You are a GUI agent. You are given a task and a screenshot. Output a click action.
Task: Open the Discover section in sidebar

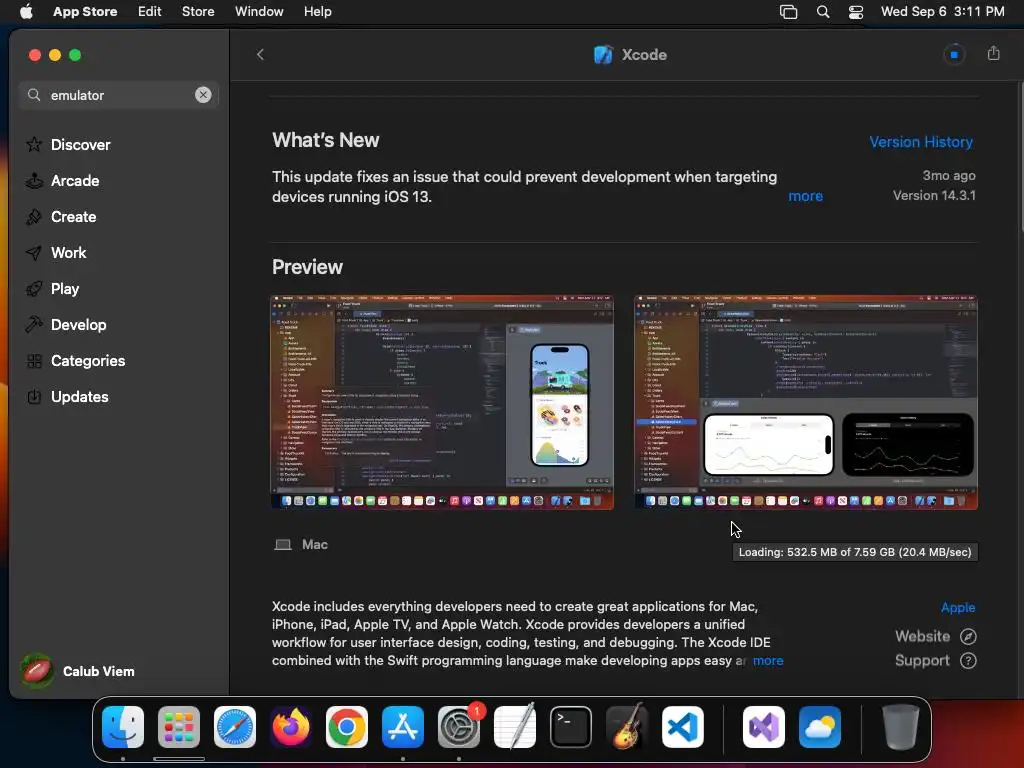tap(68, 144)
